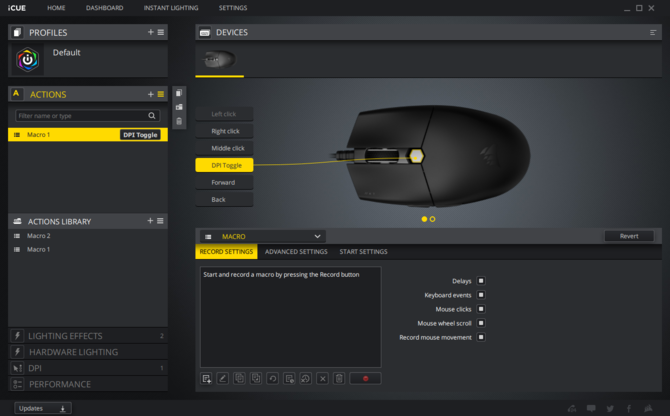Click the add delay icon in macro toolbar
Image resolution: width=670 pixels, height=416 pixels.
[x=289, y=378]
